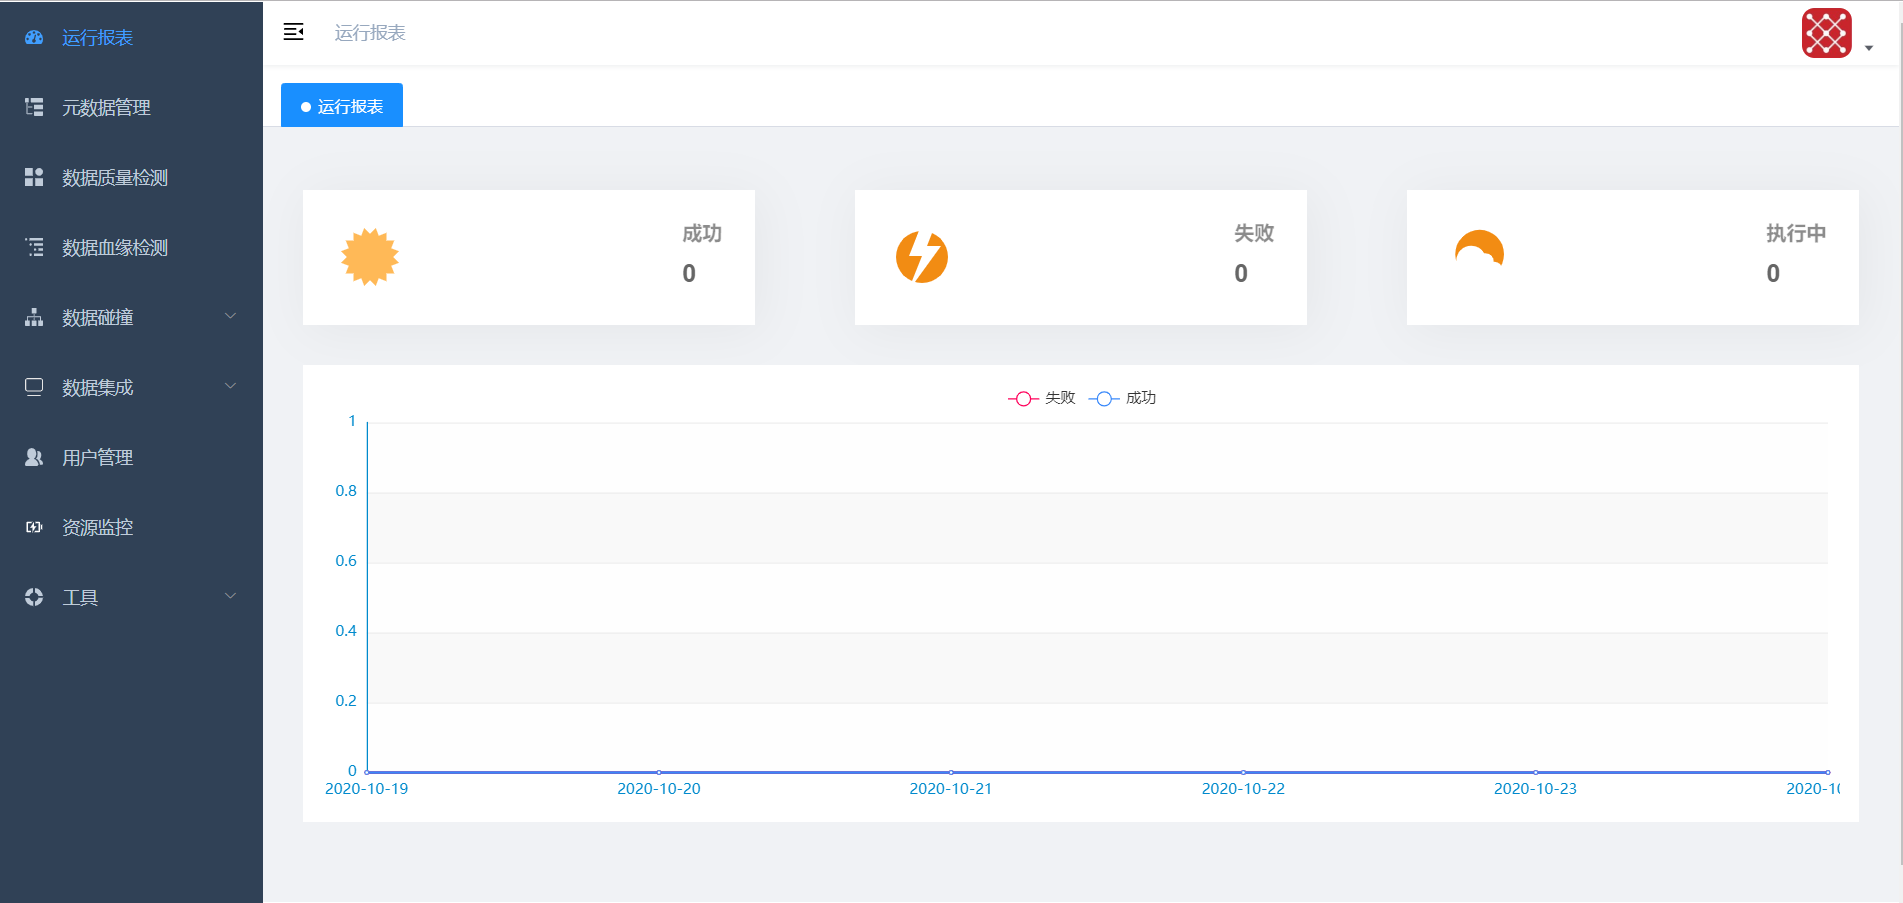Click the sun icon on 成功 card

[370, 257]
